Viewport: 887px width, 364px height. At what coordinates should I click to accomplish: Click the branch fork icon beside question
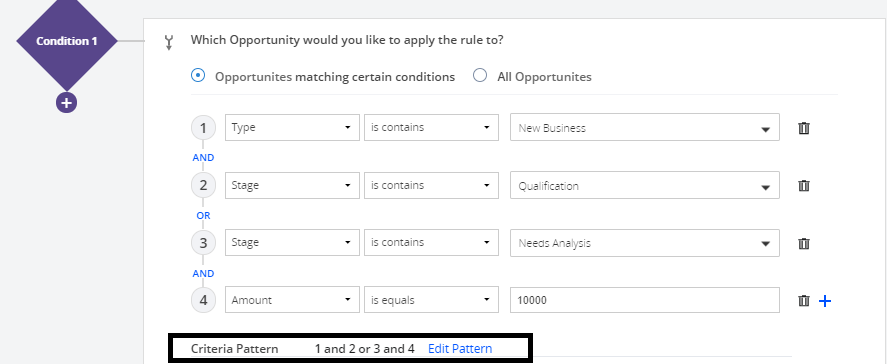(x=169, y=43)
